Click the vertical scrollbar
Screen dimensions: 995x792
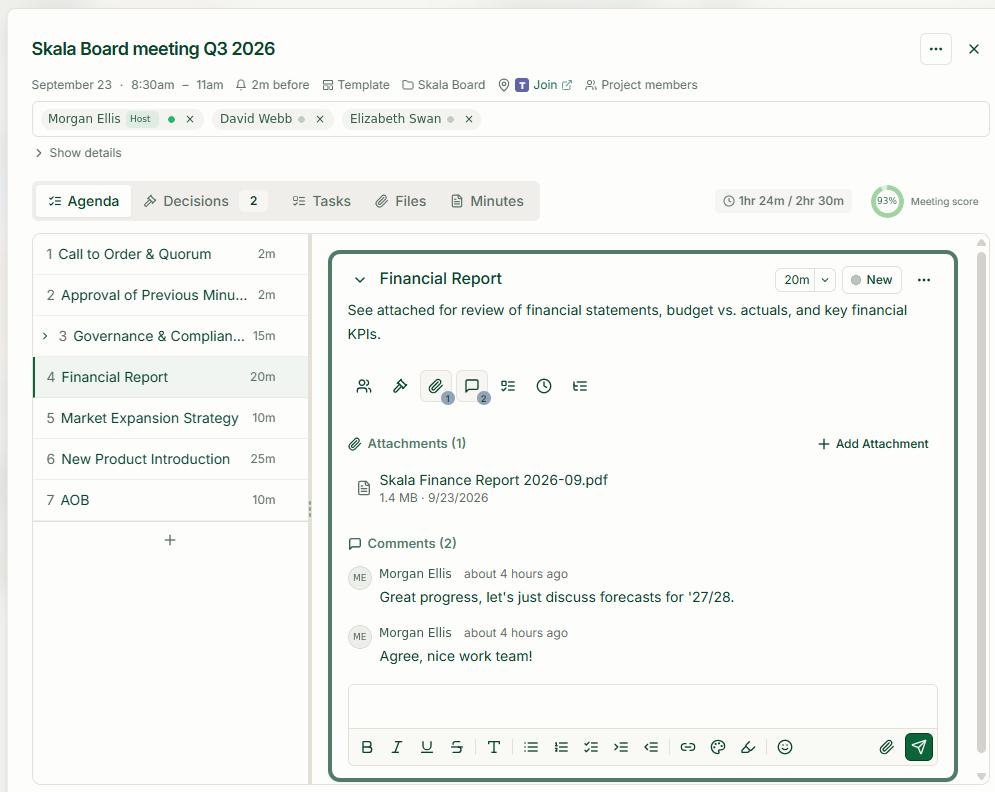[981, 501]
